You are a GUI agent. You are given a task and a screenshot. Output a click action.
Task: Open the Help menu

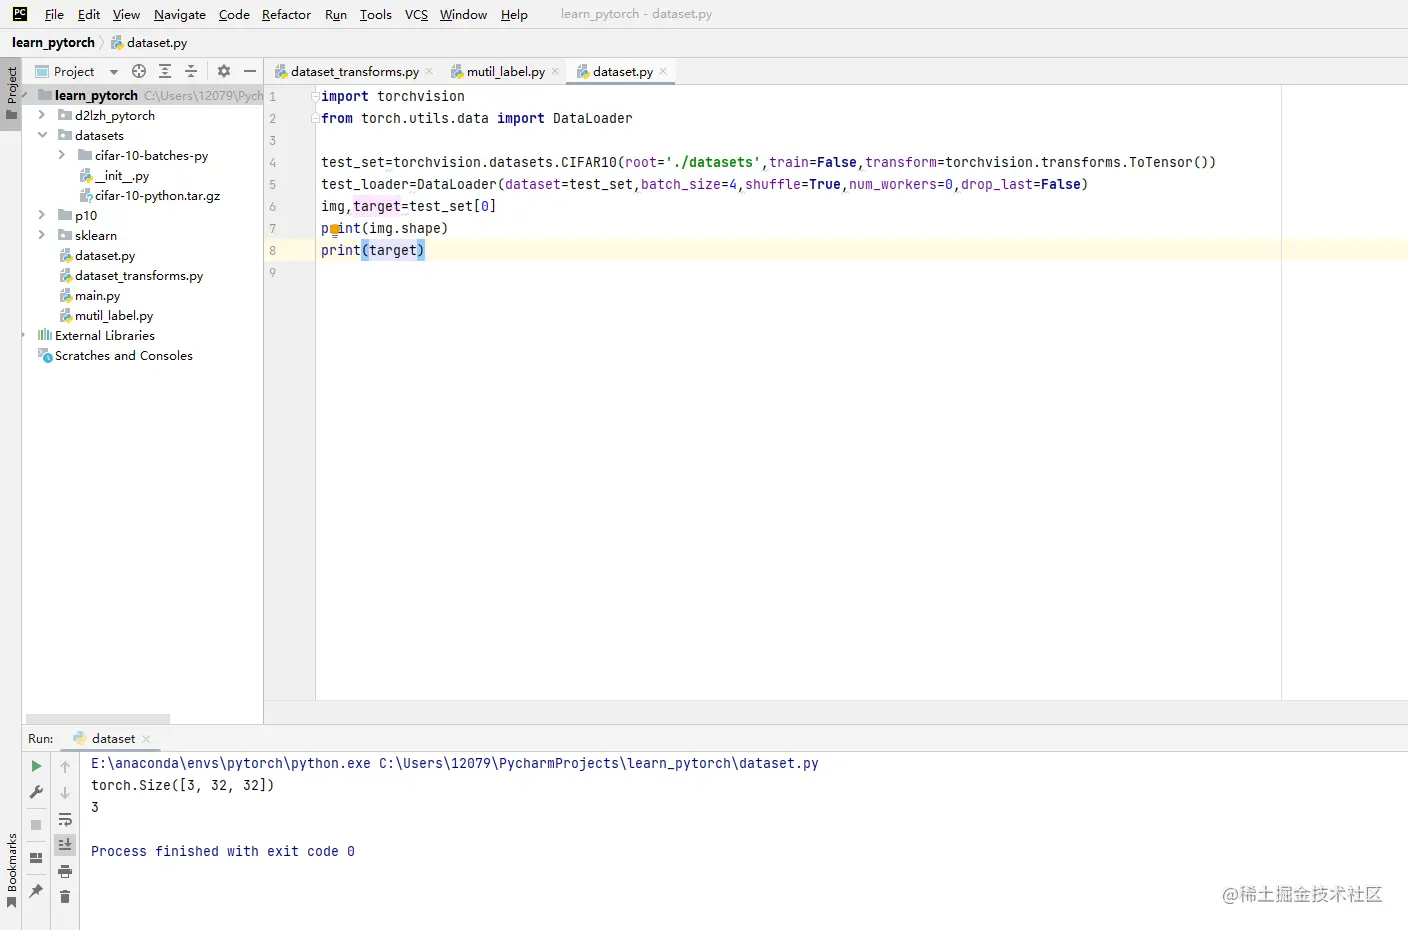(x=514, y=15)
